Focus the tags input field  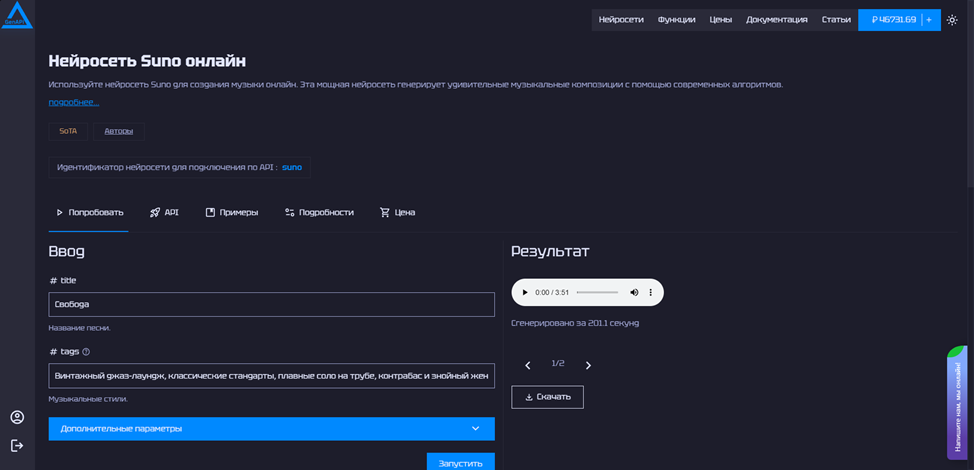point(271,376)
